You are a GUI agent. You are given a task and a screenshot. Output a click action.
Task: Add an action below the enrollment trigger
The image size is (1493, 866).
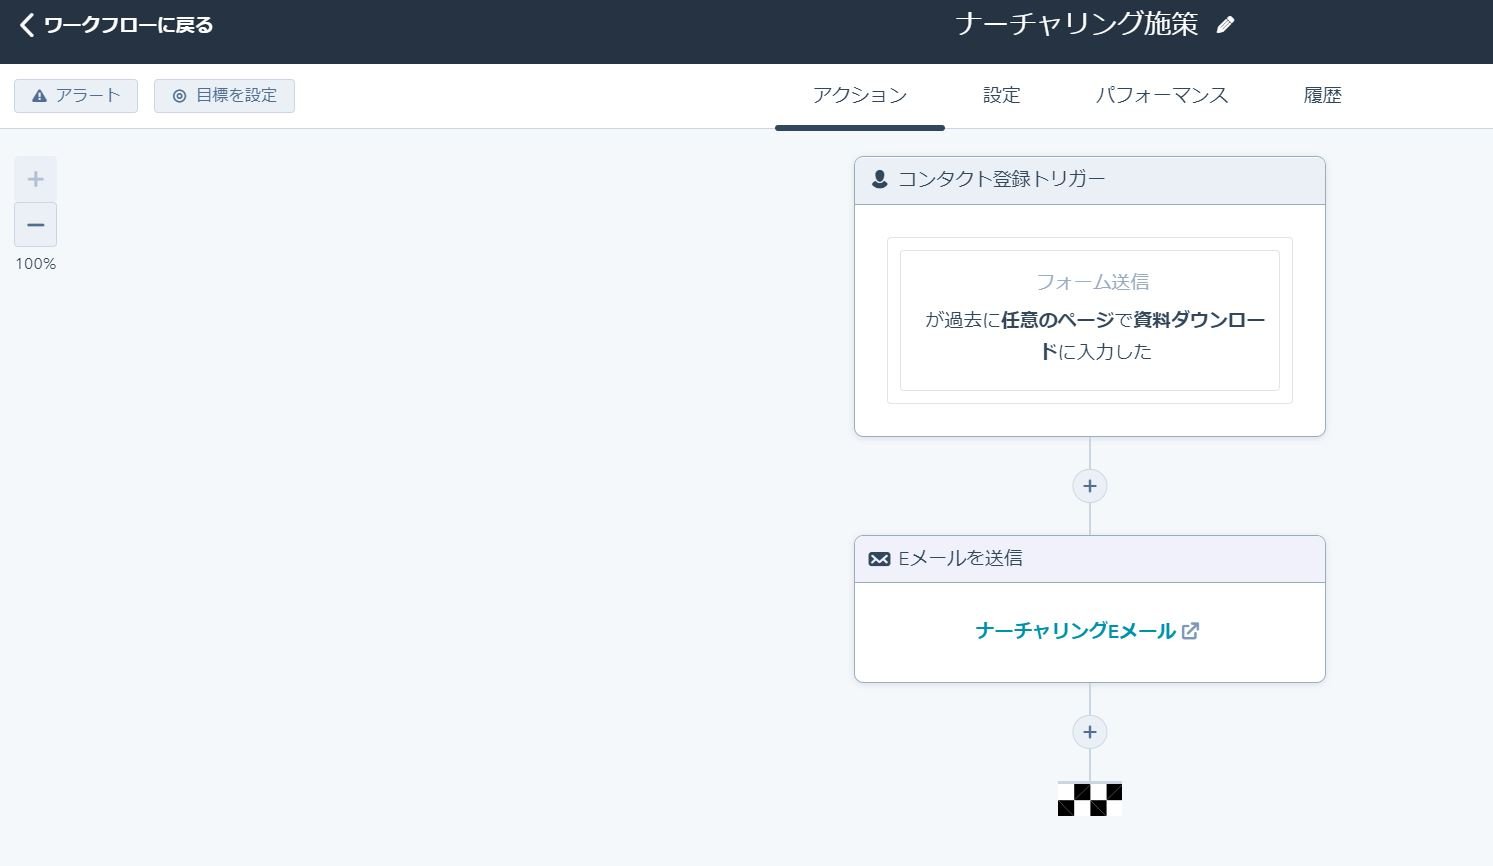1089,486
